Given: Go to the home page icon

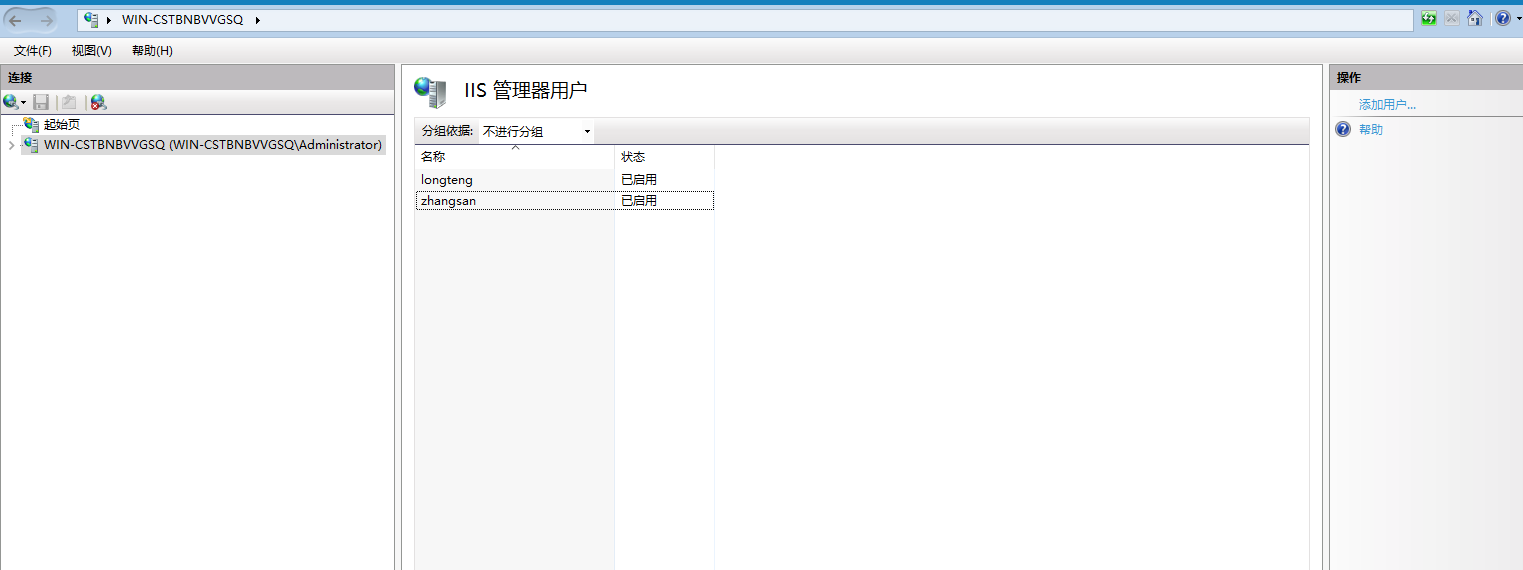Looking at the screenshot, I should pyautogui.click(x=1474, y=18).
